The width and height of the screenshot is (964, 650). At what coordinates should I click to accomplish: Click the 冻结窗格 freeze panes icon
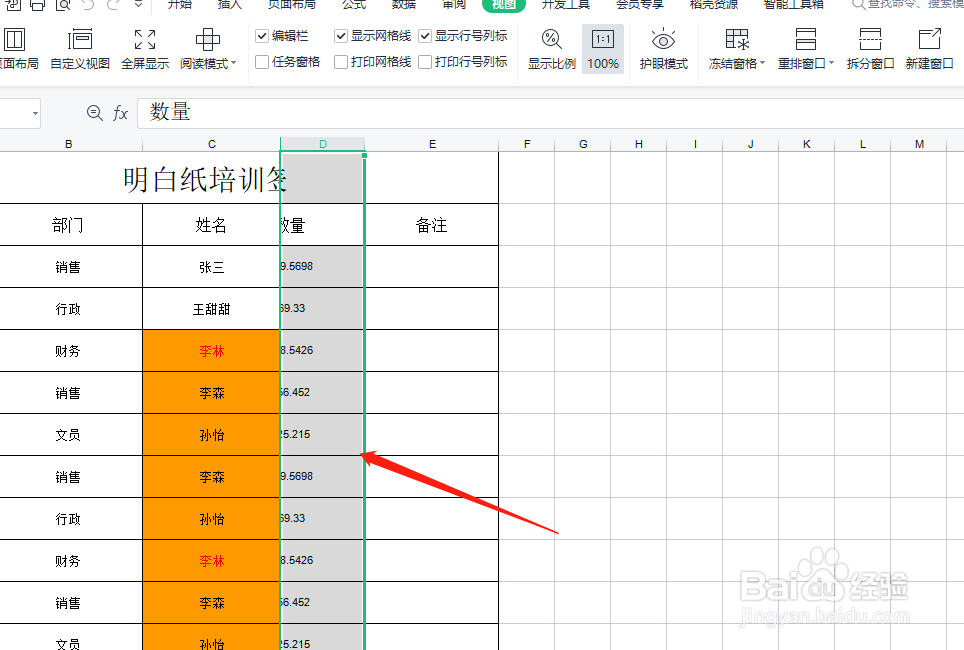(x=737, y=39)
